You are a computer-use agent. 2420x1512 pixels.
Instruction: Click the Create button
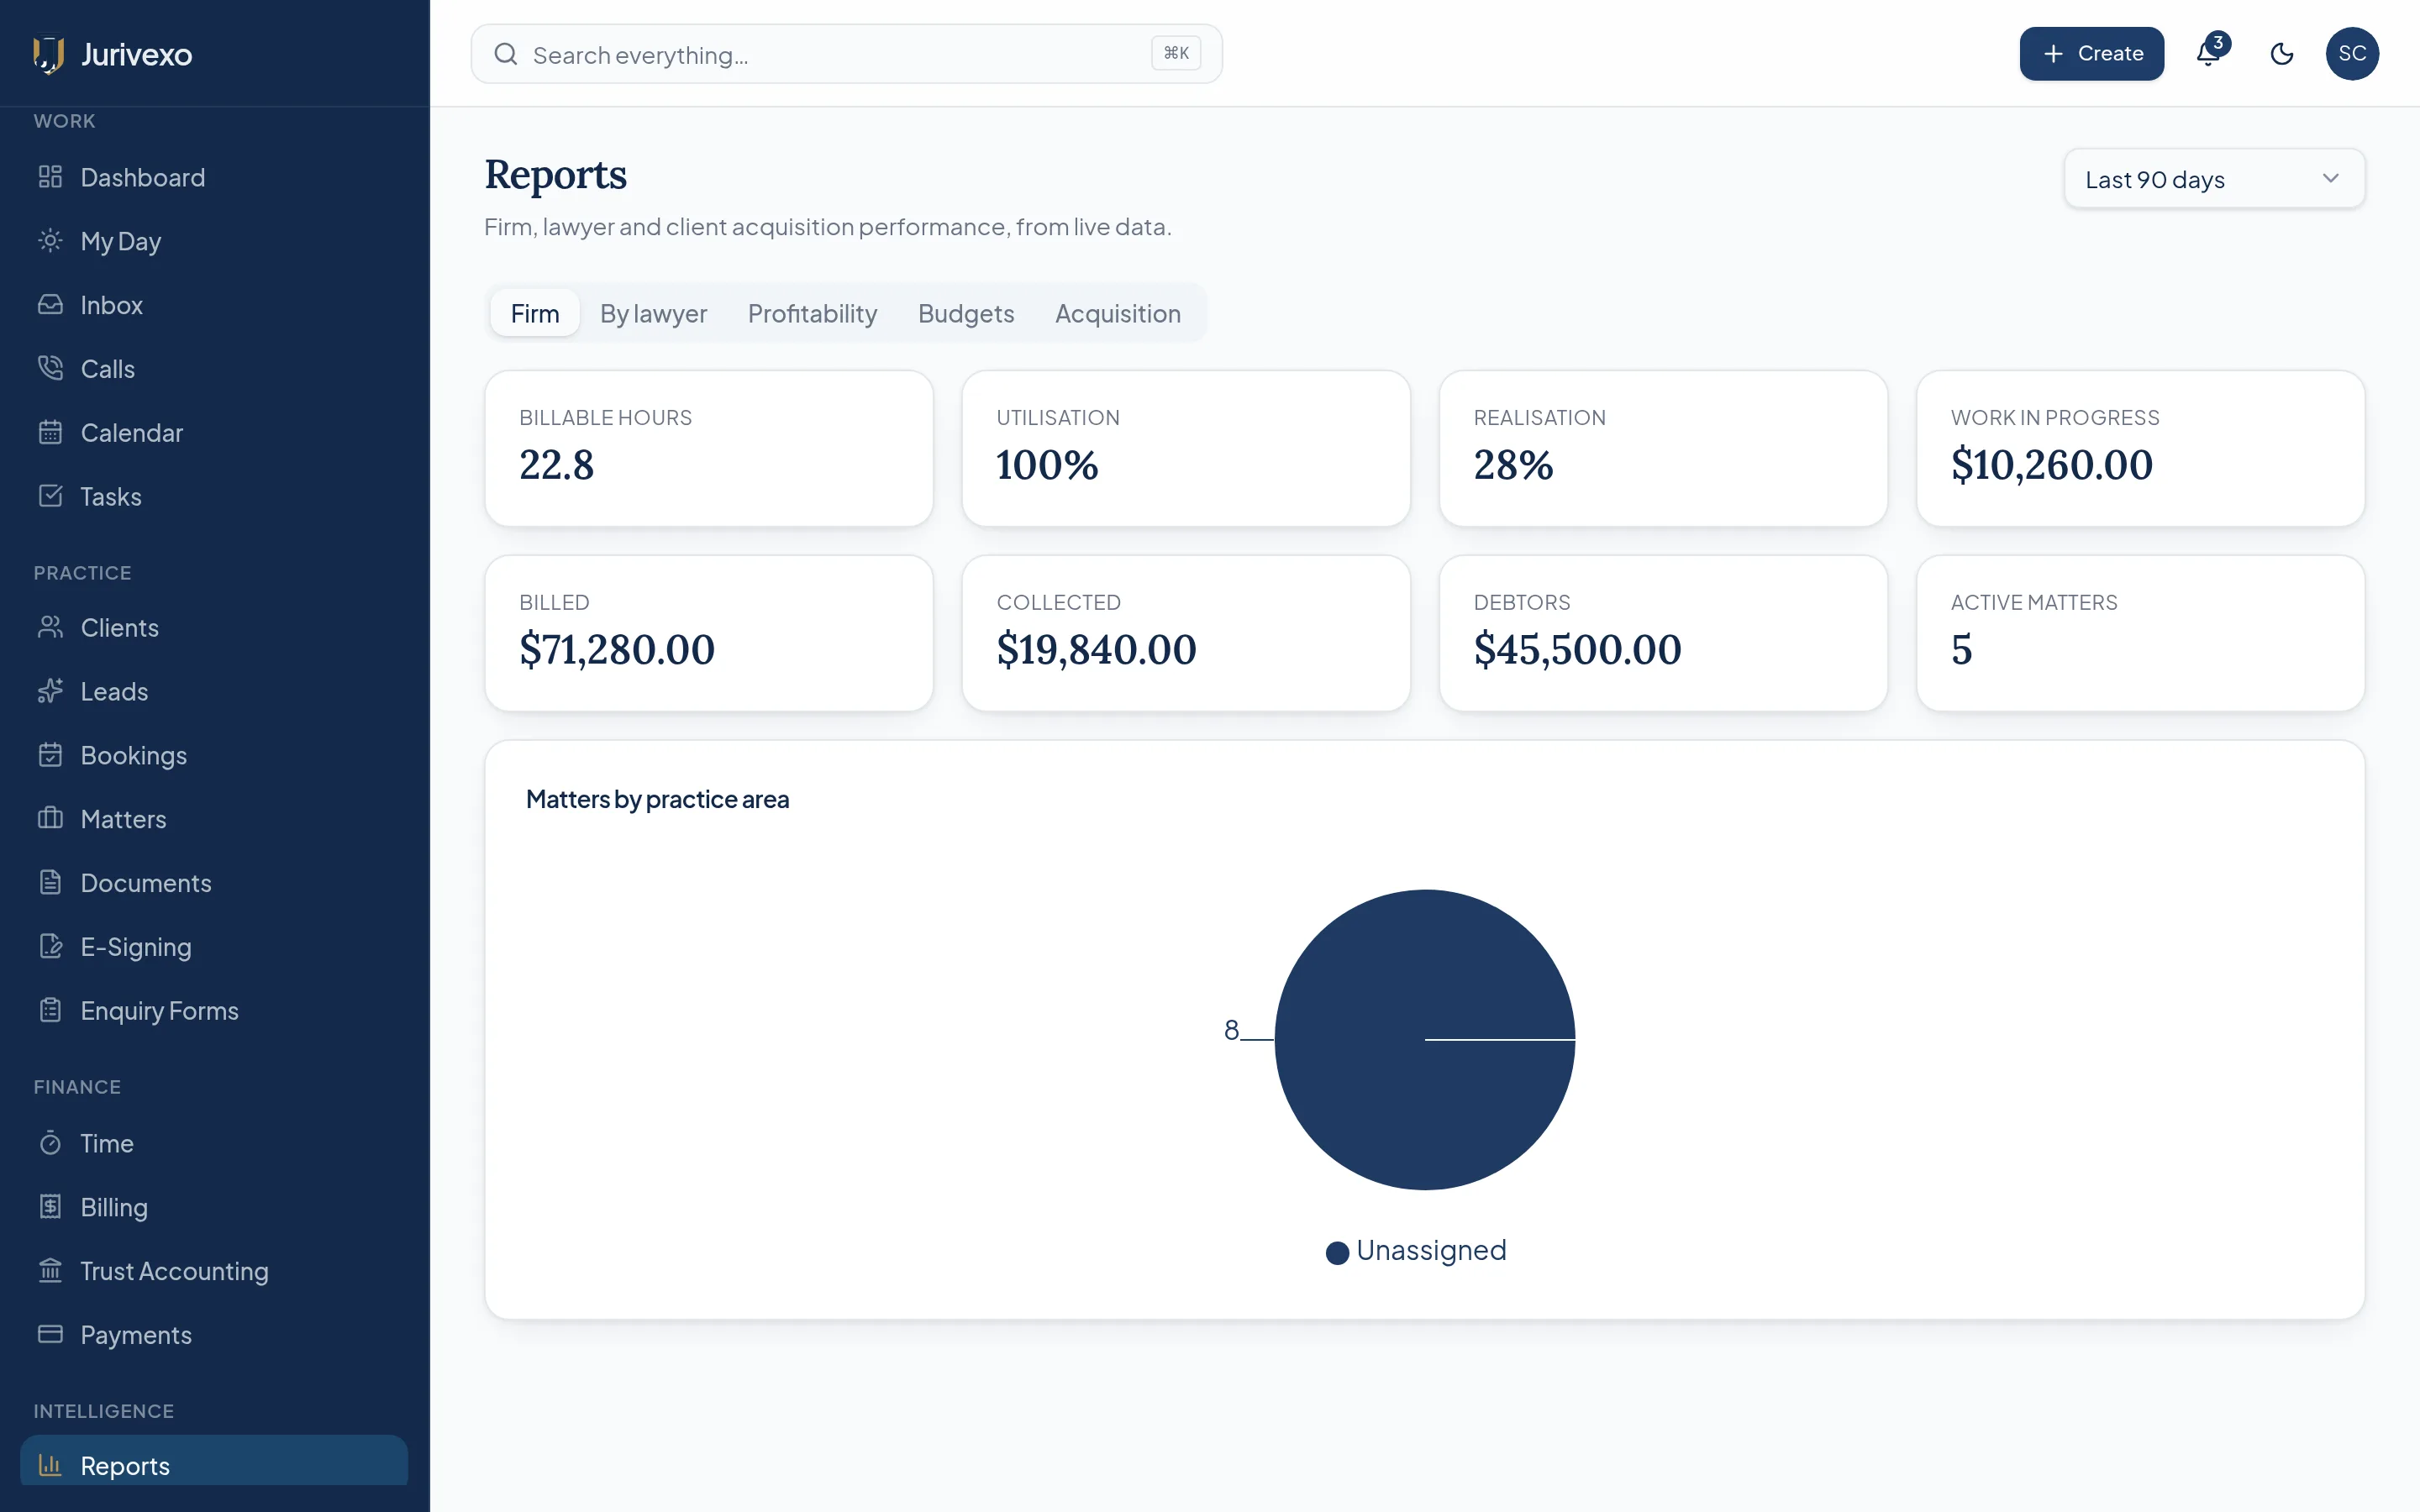[2091, 54]
